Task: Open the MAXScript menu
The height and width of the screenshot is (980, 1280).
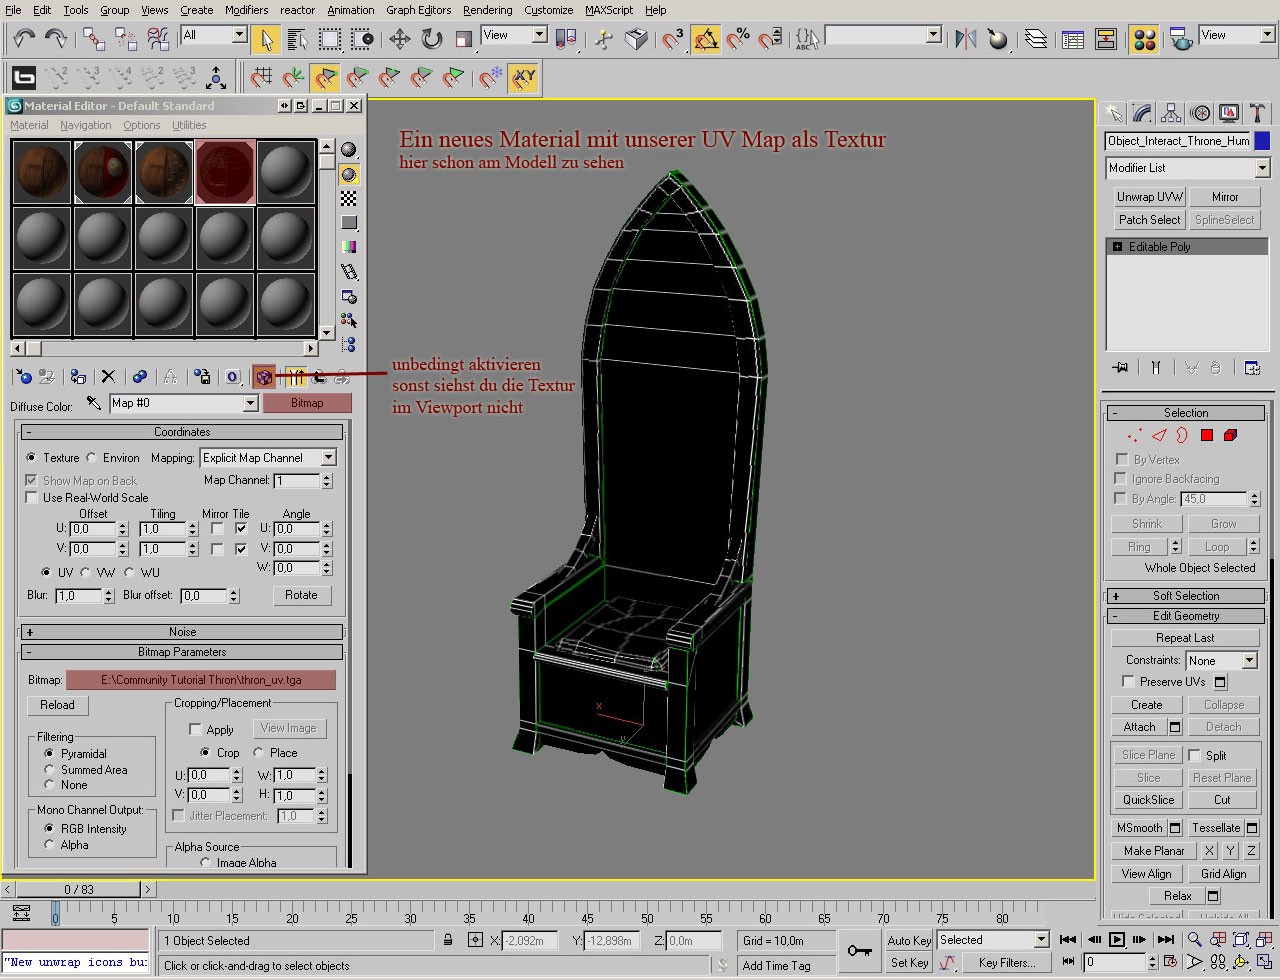Action: pos(609,10)
